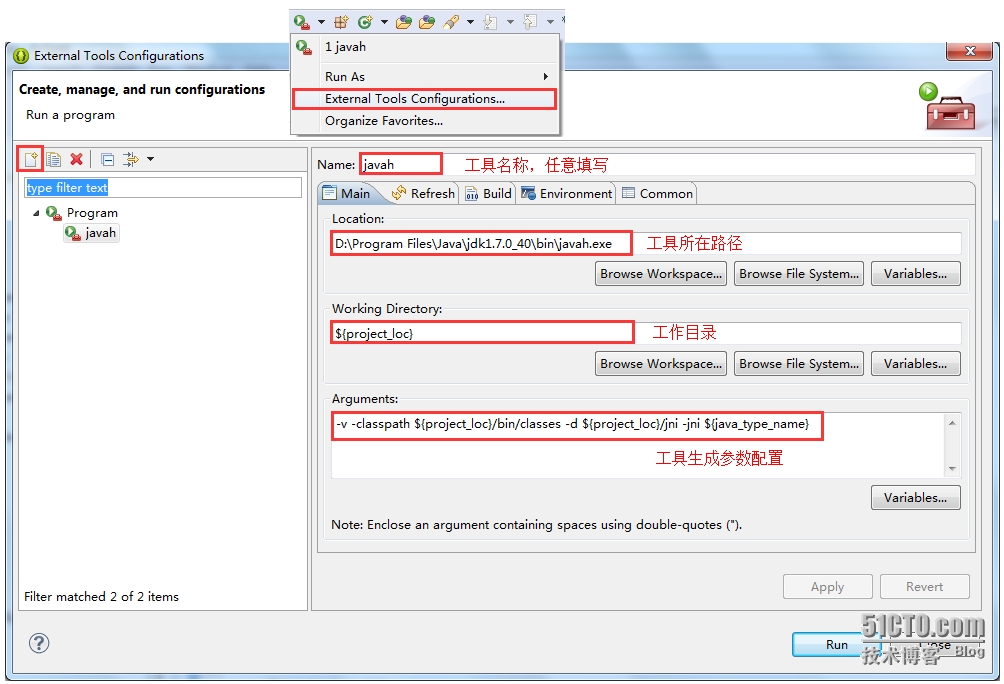The height and width of the screenshot is (684, 1004).
Task: Click the Location path field
Action: pyautogui.click(x=646, y=243)
